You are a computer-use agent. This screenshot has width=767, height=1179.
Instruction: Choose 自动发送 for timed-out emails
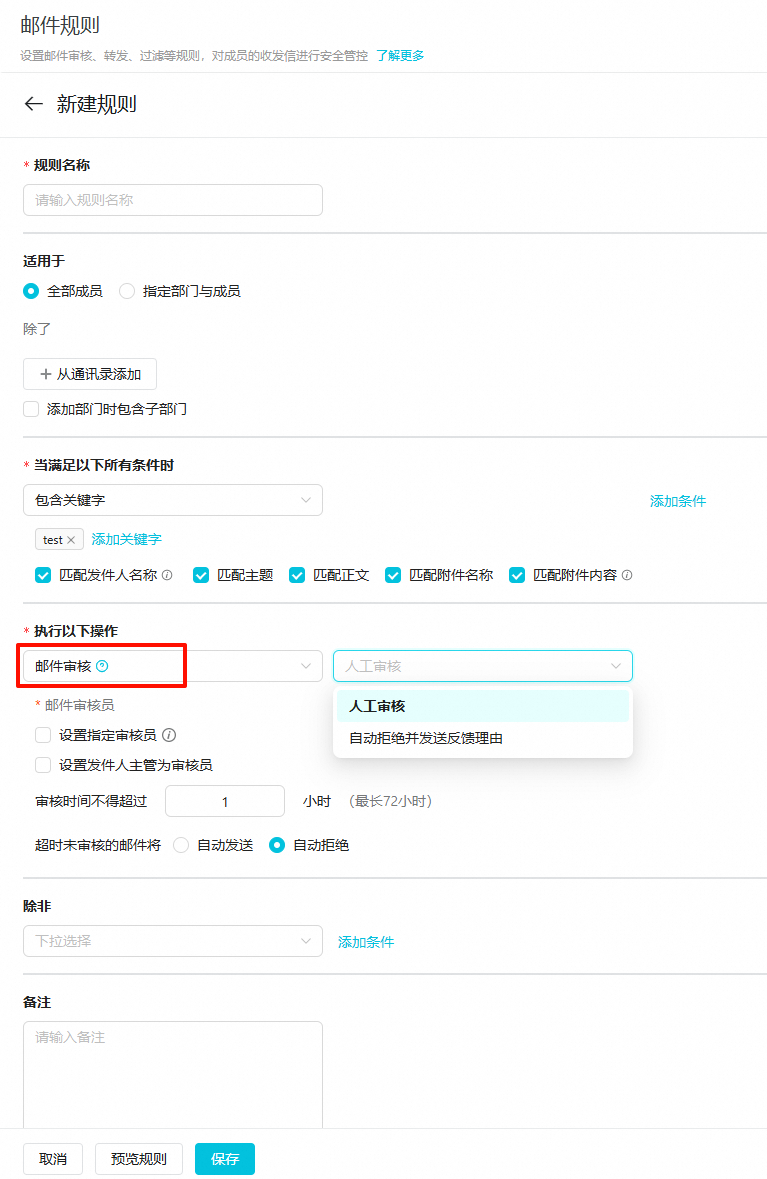(181, 845)
